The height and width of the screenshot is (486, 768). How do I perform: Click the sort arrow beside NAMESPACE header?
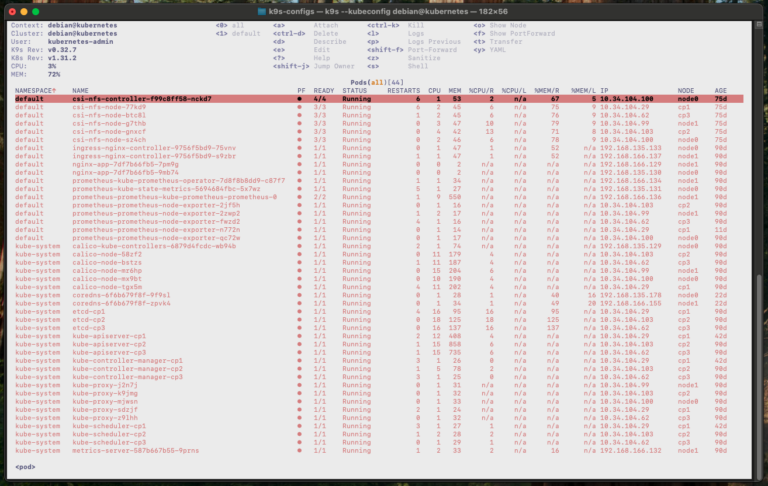(x=57, y=91)
